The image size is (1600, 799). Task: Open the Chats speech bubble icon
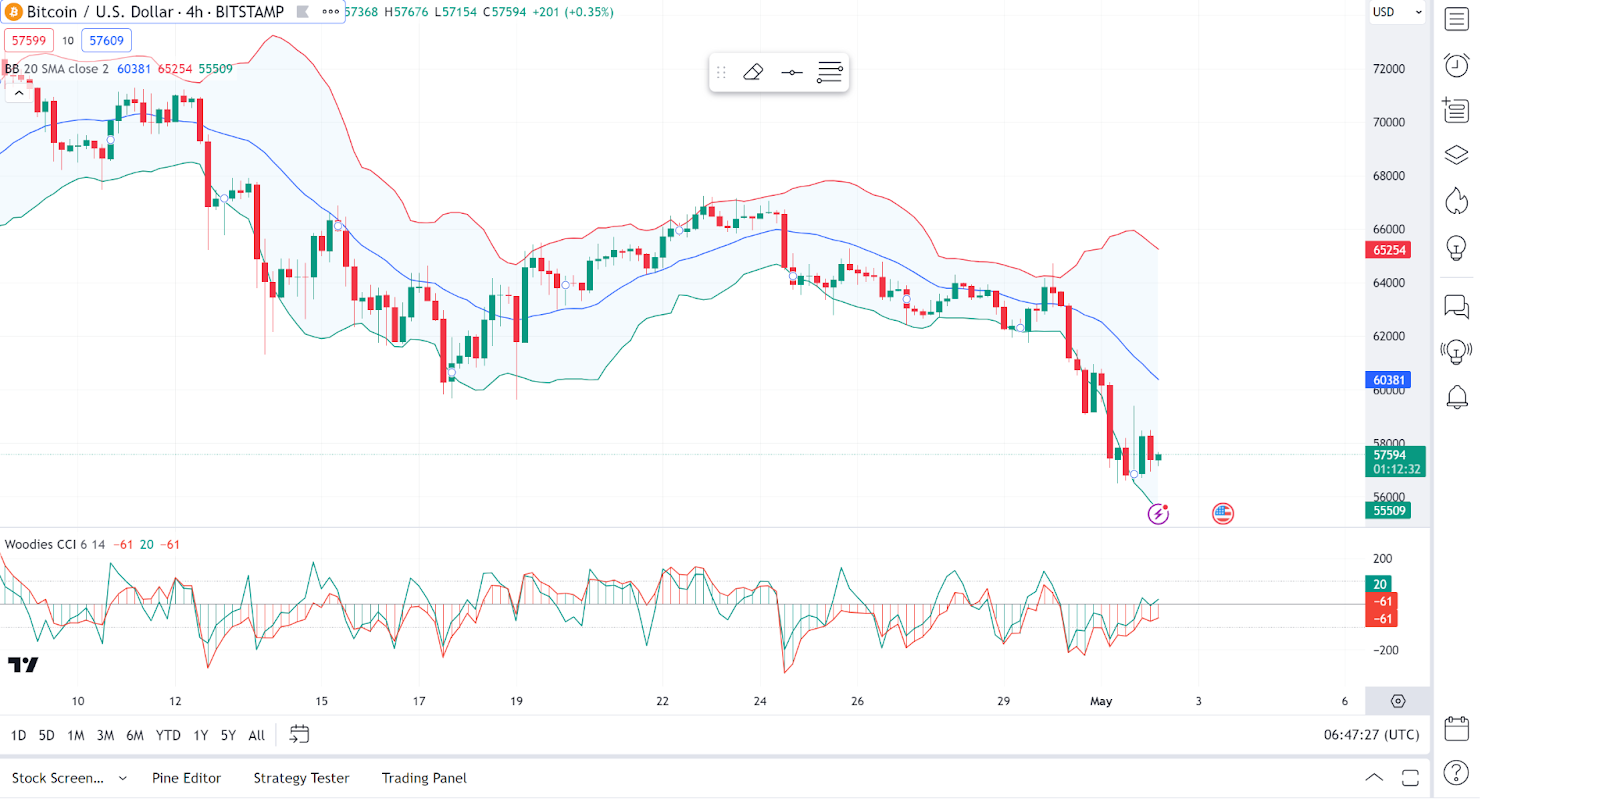pyautogui.click(x=1457, y=306)
